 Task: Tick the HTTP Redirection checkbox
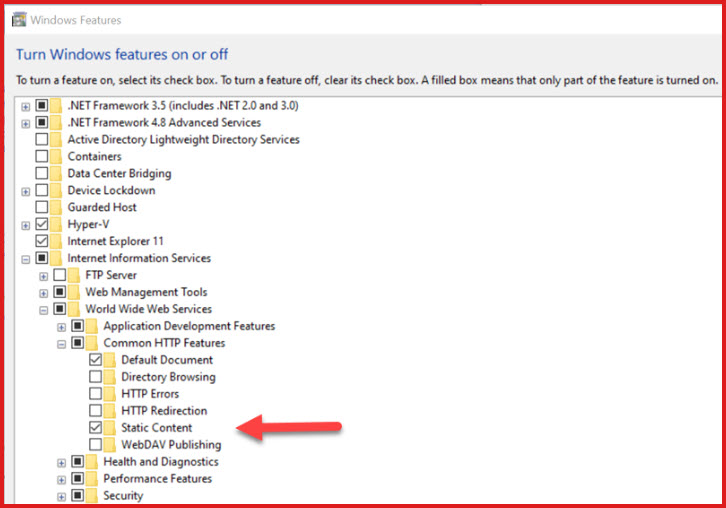tap(95, 410)
